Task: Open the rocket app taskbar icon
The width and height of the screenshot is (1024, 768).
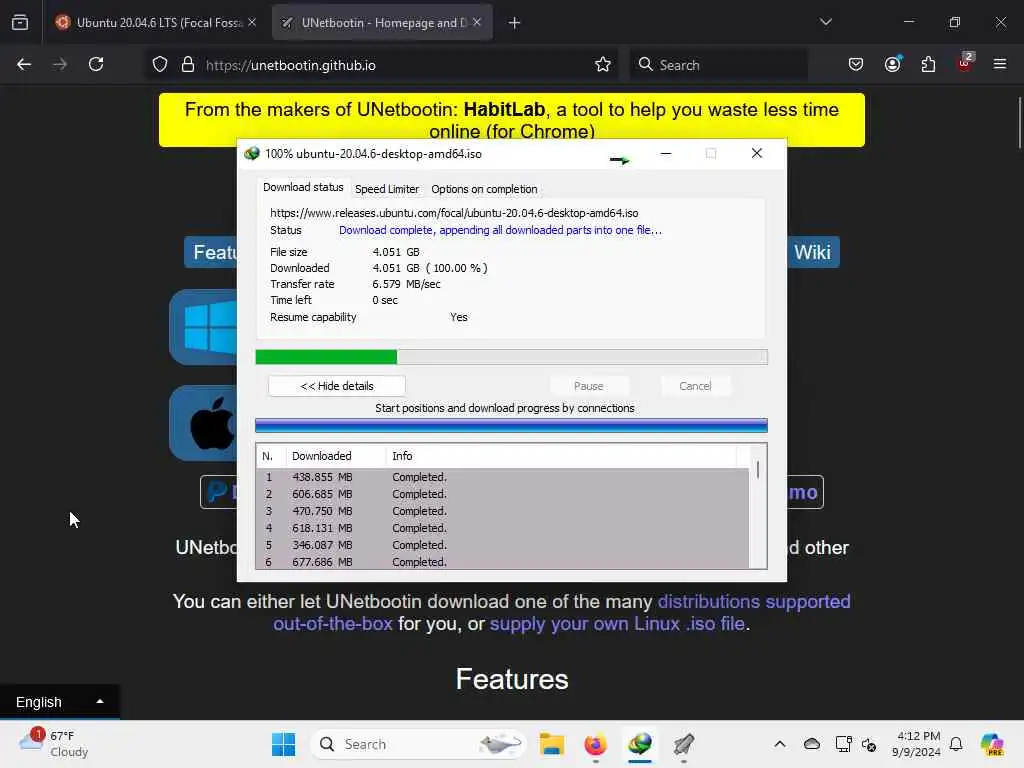Action: click(x=684, y=744)
